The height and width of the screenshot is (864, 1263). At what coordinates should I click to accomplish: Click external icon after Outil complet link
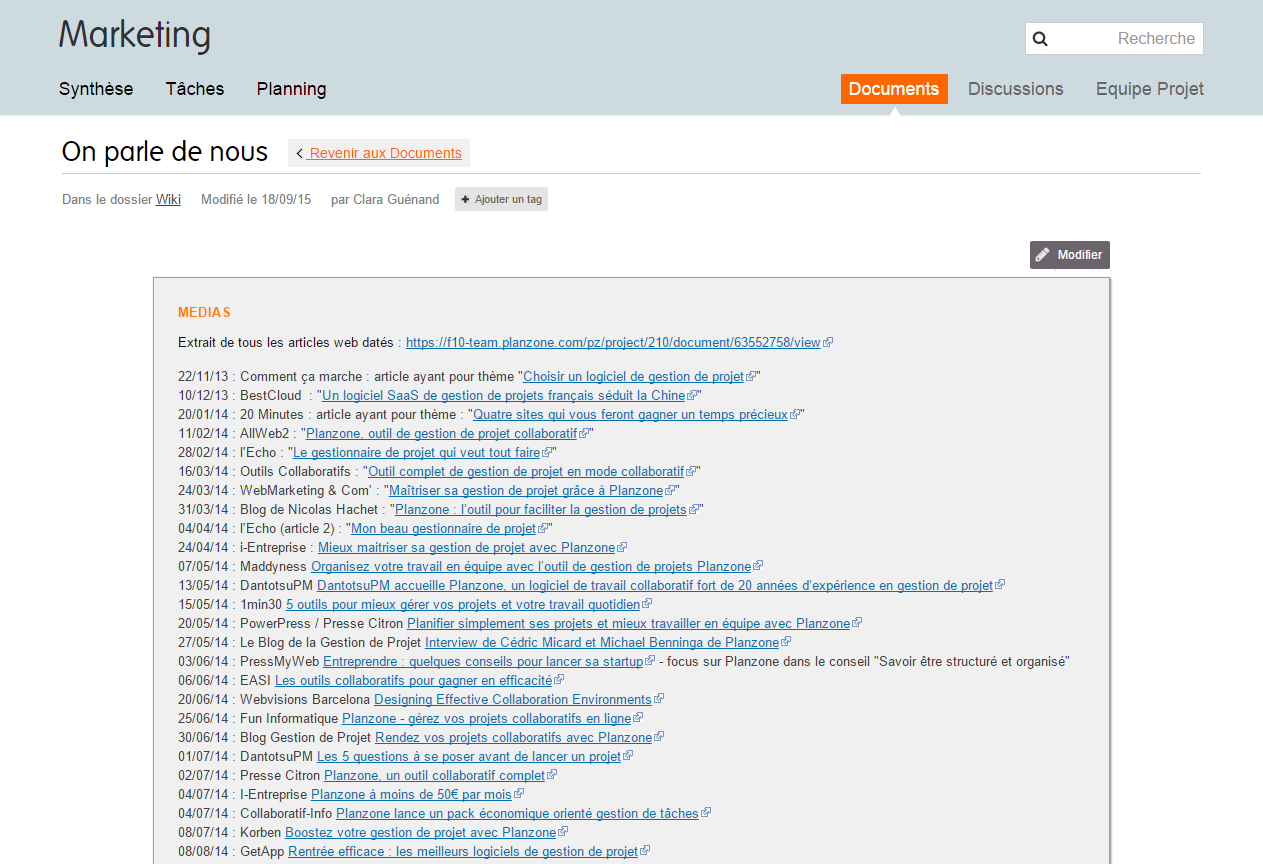coord(691,472)
